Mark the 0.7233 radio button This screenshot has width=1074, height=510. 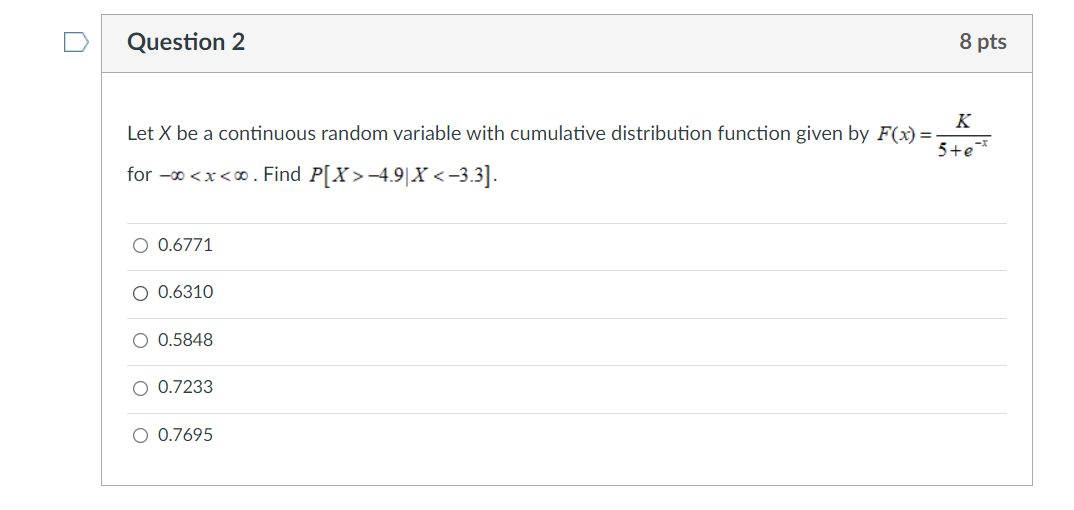(x=140, y=389)
